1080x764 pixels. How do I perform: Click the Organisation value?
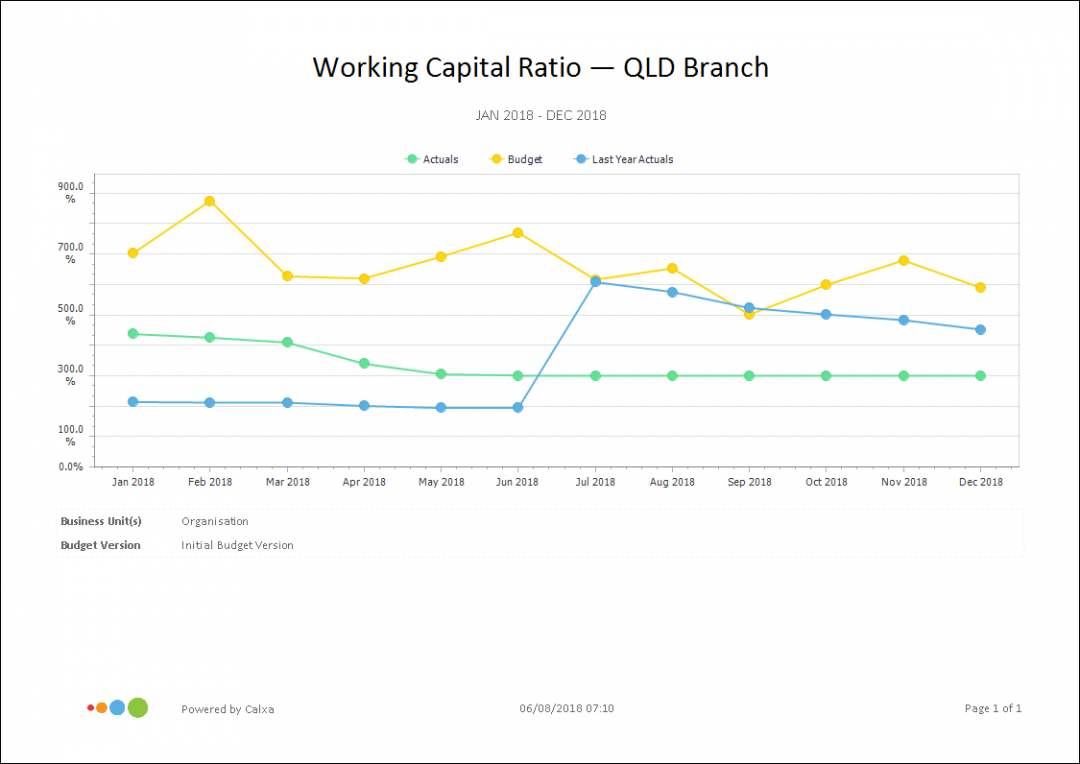pyautogui.click(x=215, y=521)
